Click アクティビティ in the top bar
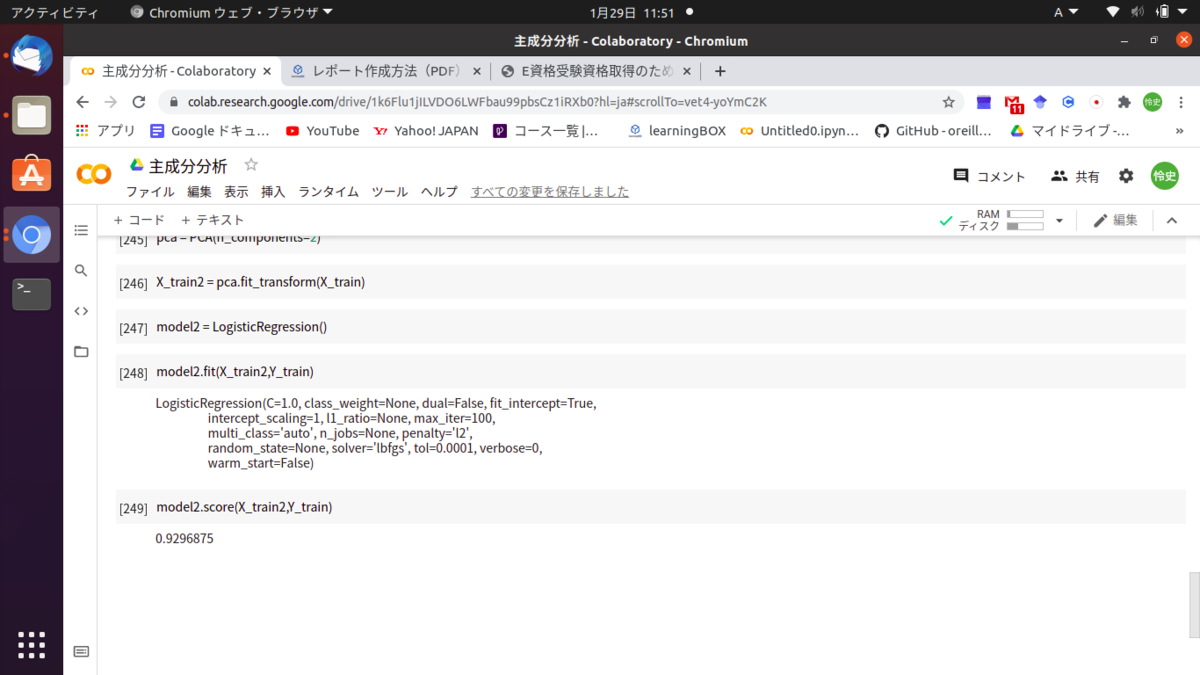This screenshot has width=1200, height=675. click(55, 13)
